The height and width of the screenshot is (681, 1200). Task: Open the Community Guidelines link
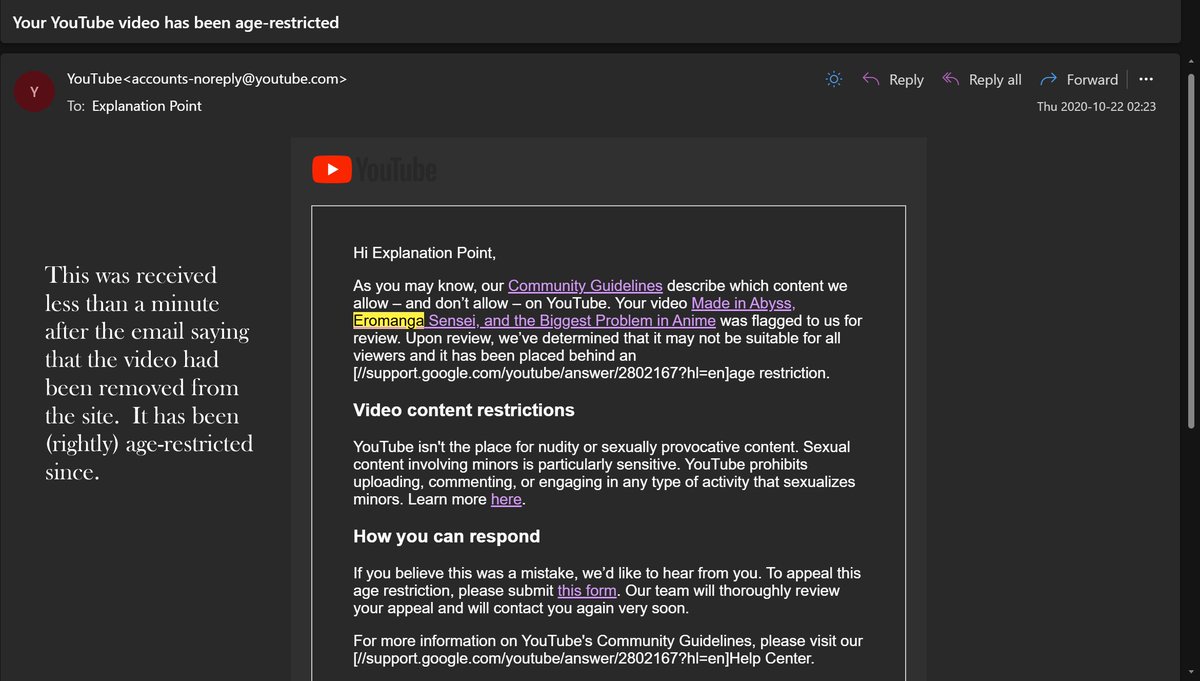585,286
